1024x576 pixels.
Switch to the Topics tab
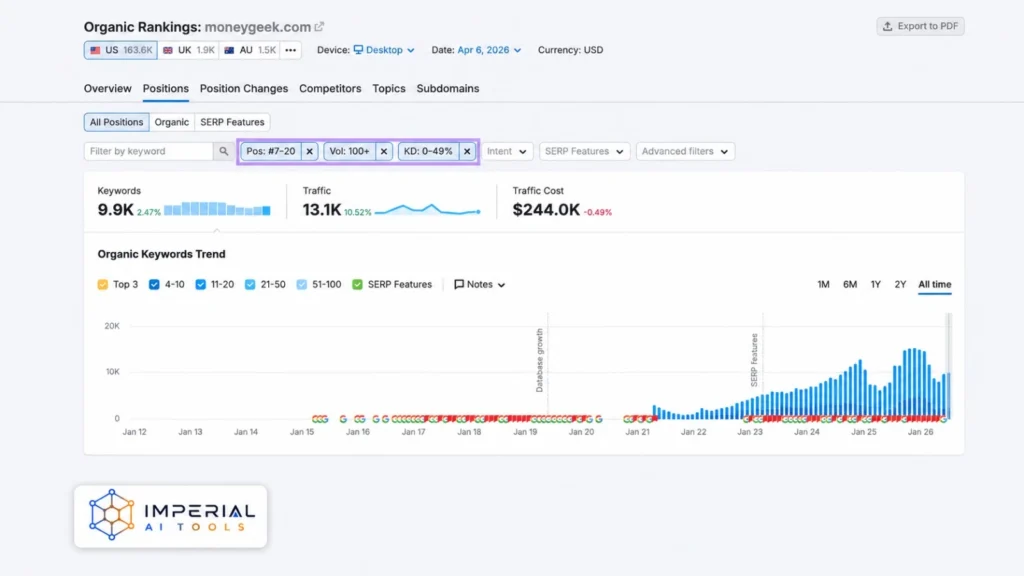[x=389, y=89]
